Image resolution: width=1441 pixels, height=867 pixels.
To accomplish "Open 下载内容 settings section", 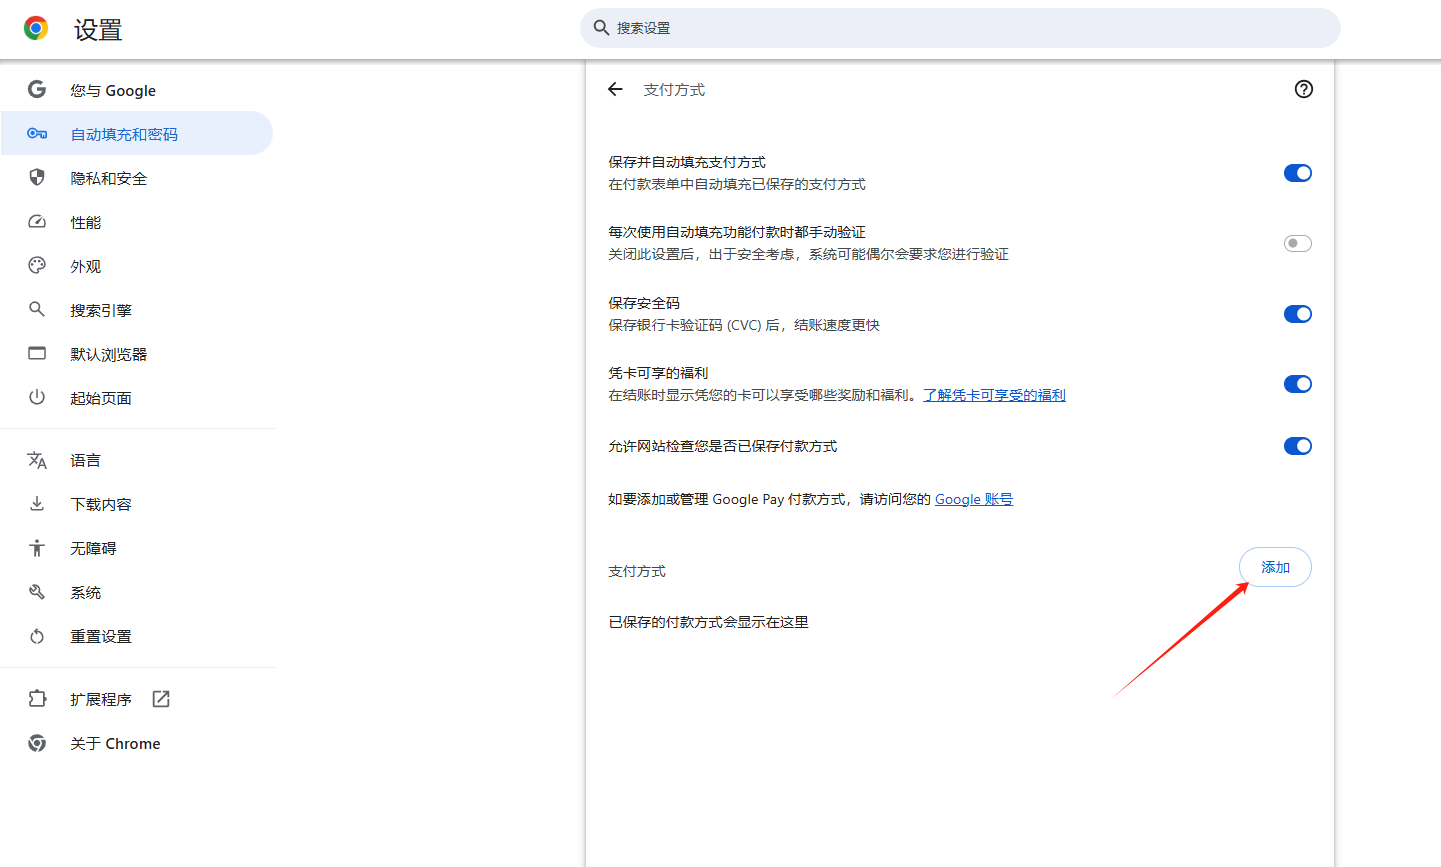I will click(x=137, y=504).
